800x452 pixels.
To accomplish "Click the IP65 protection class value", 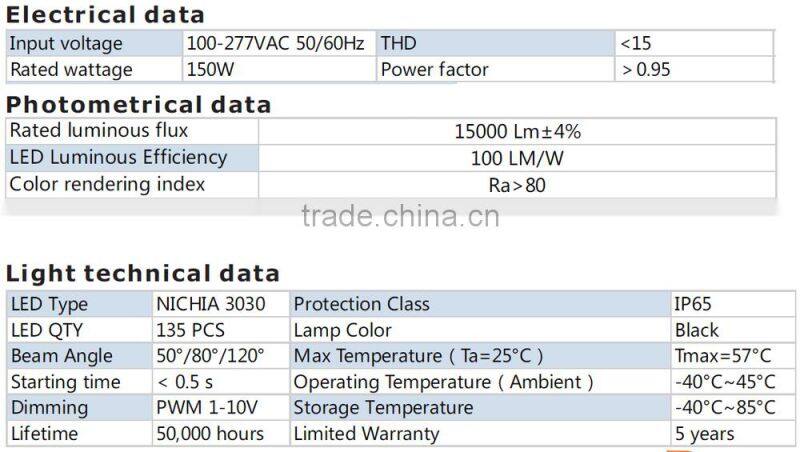I will coord(693,304).
